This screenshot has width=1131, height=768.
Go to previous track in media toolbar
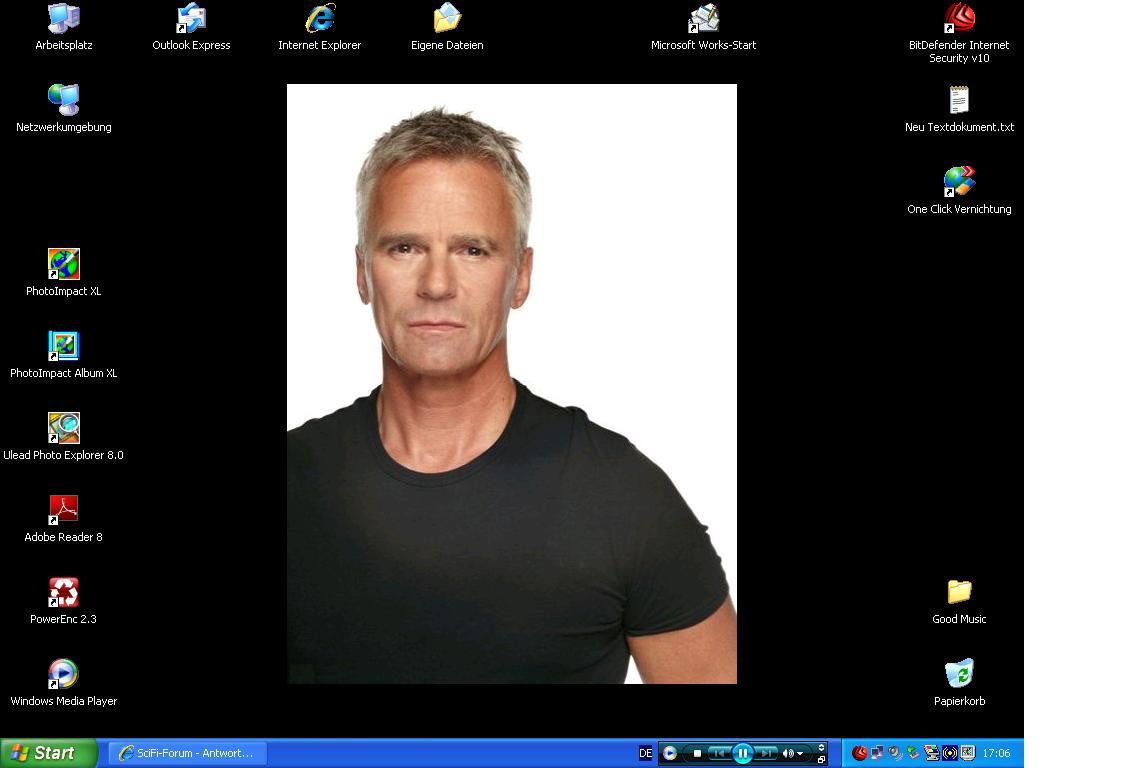tap(718, 754)
